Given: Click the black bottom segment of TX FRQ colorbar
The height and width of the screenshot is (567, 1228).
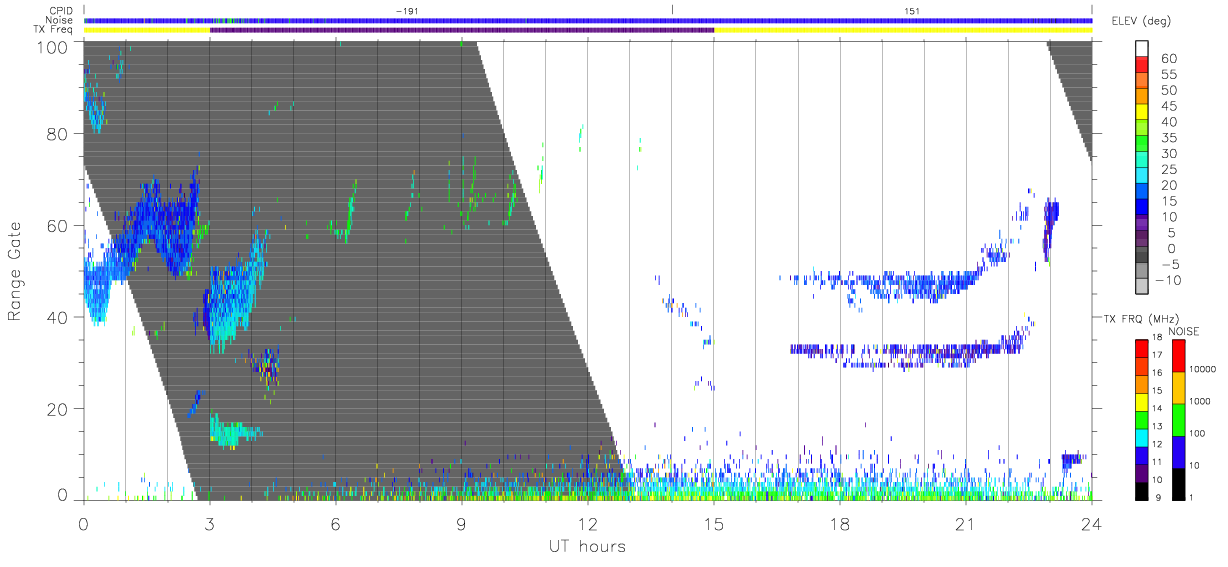Looking at the screenshot, I should (1142, 490).
